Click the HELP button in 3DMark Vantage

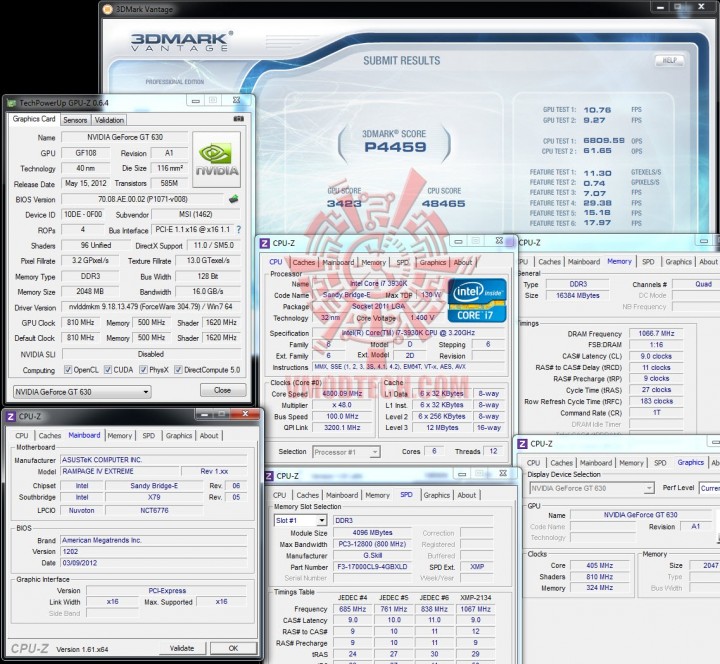point(669,60)
